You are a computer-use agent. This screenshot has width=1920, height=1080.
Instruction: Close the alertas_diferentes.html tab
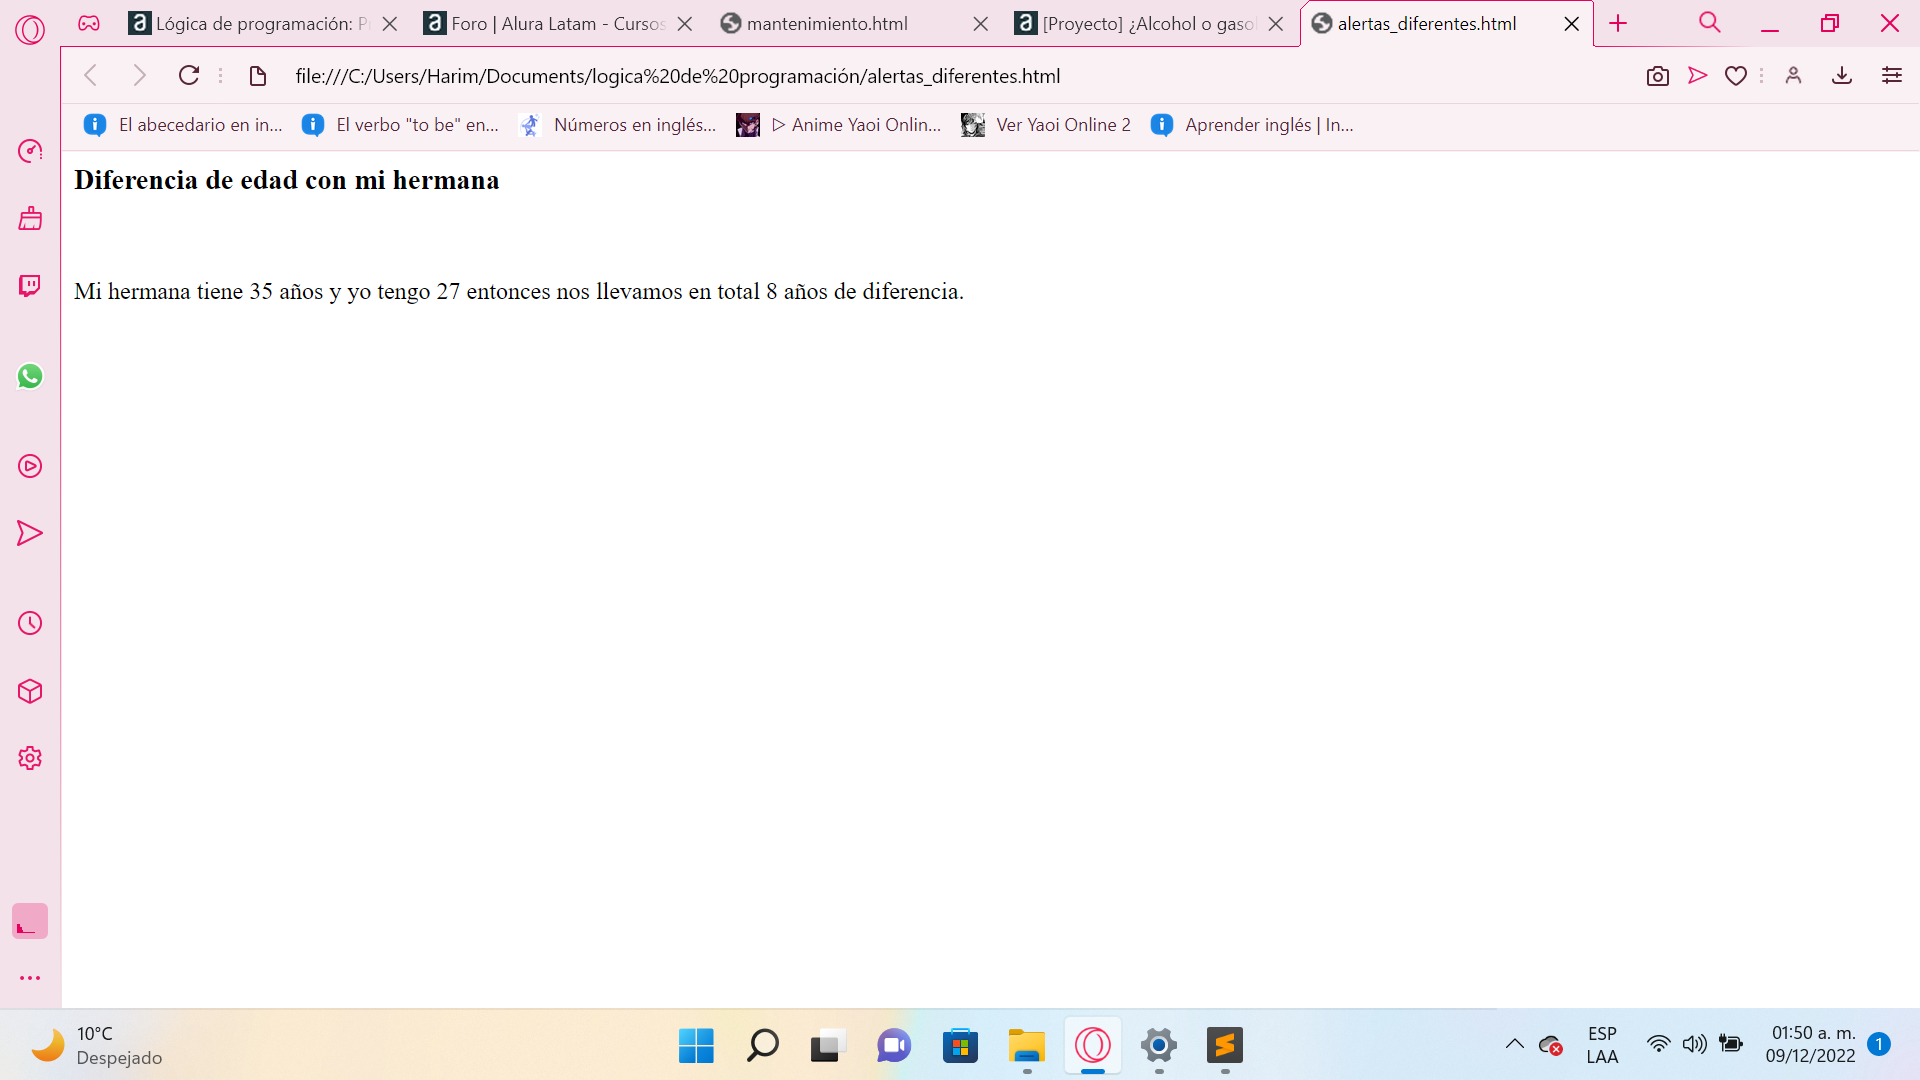[1572, 24]
